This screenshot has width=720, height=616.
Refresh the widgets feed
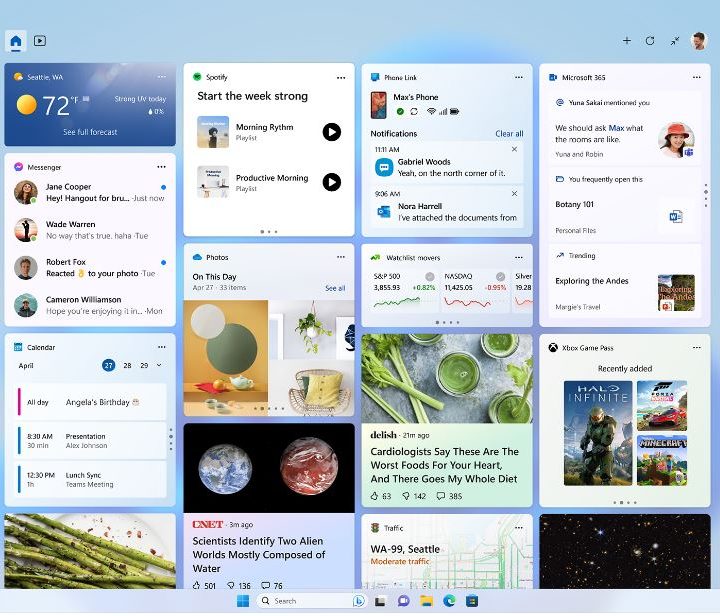pyautogui.click(x=650, y=41)
